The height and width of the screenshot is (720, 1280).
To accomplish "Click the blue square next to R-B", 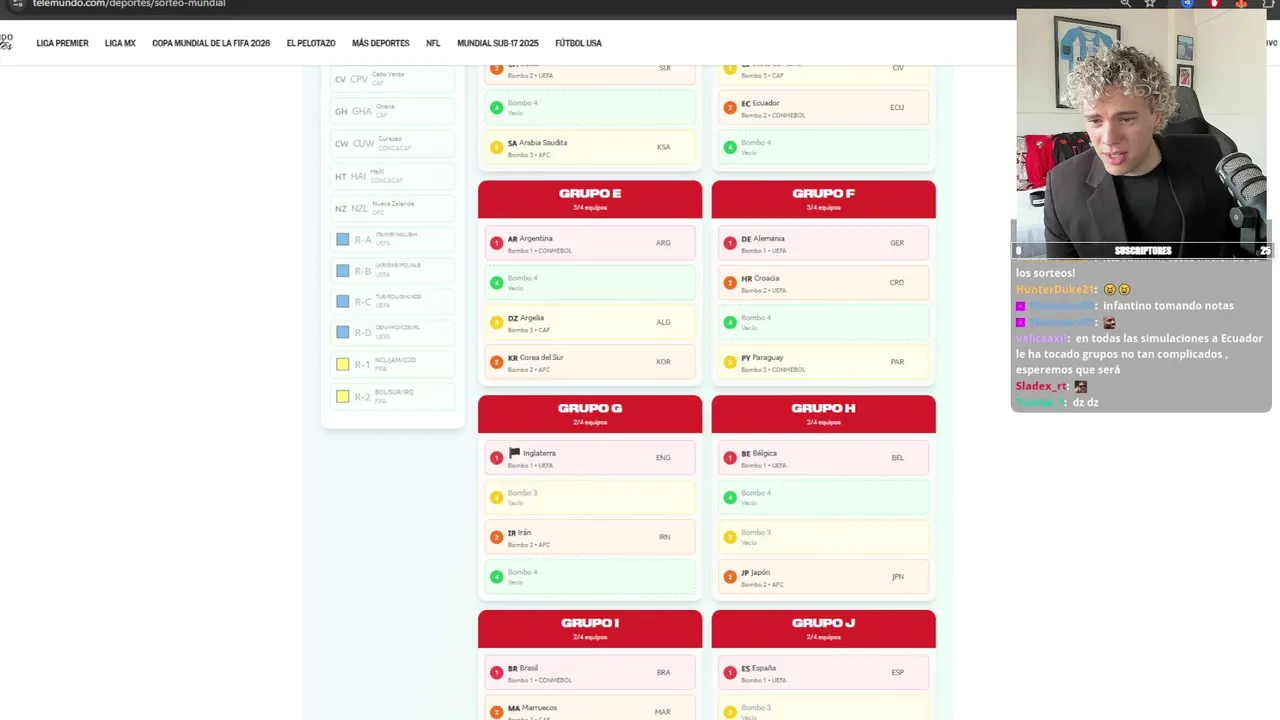I will [343, 271].
